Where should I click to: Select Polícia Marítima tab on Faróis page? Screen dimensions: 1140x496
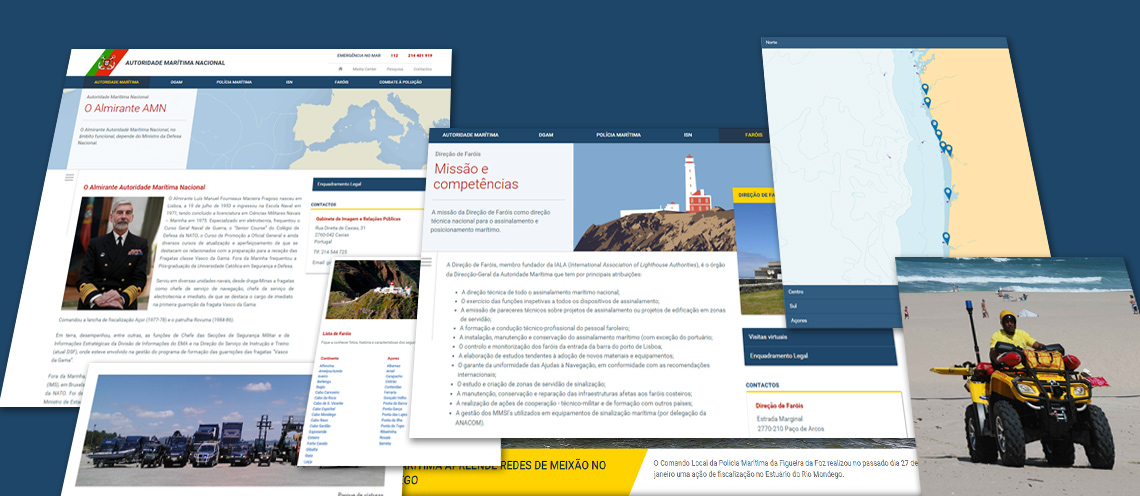click(x=619, y=135)
